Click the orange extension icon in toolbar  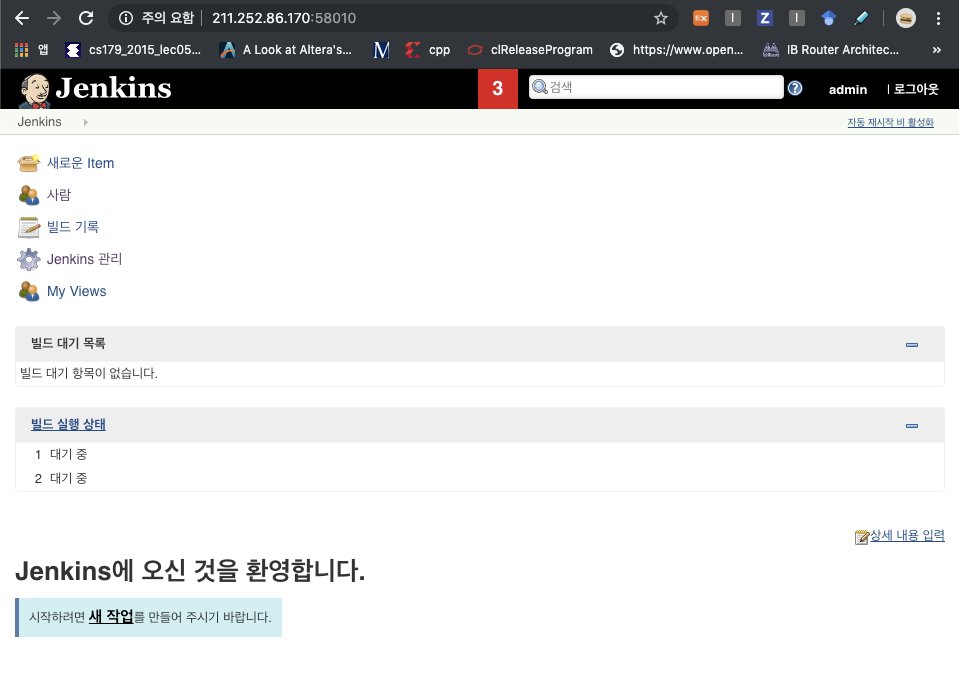pos(701,18)
